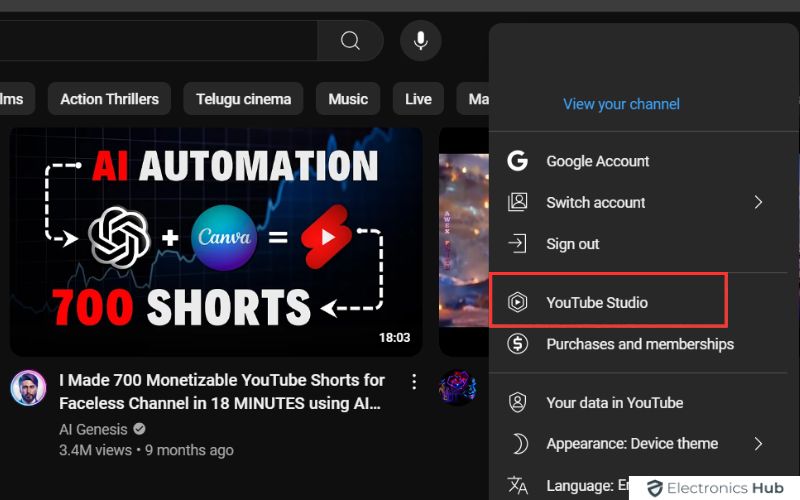The width and height of the screenshot is (800, 500).
Task: Click the verified badge beside AI Genesis
Action: point(139,429)
